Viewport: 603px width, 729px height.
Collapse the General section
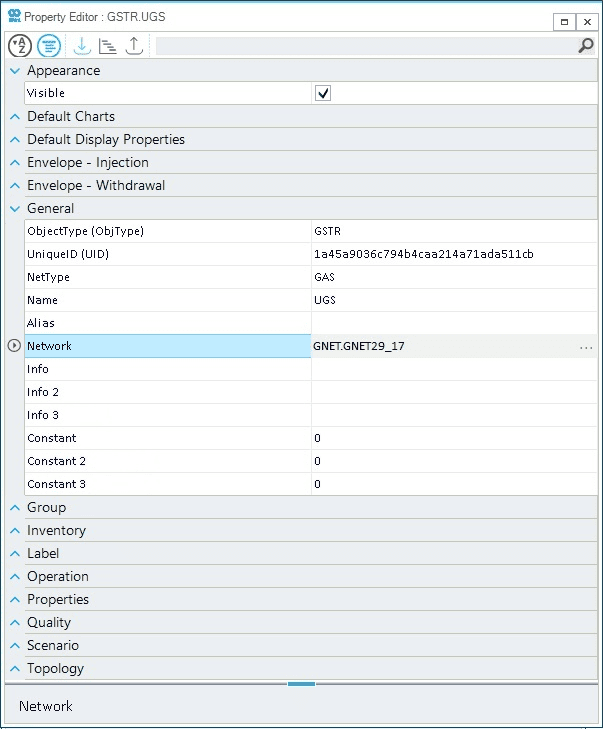click(x=15, y=209)
